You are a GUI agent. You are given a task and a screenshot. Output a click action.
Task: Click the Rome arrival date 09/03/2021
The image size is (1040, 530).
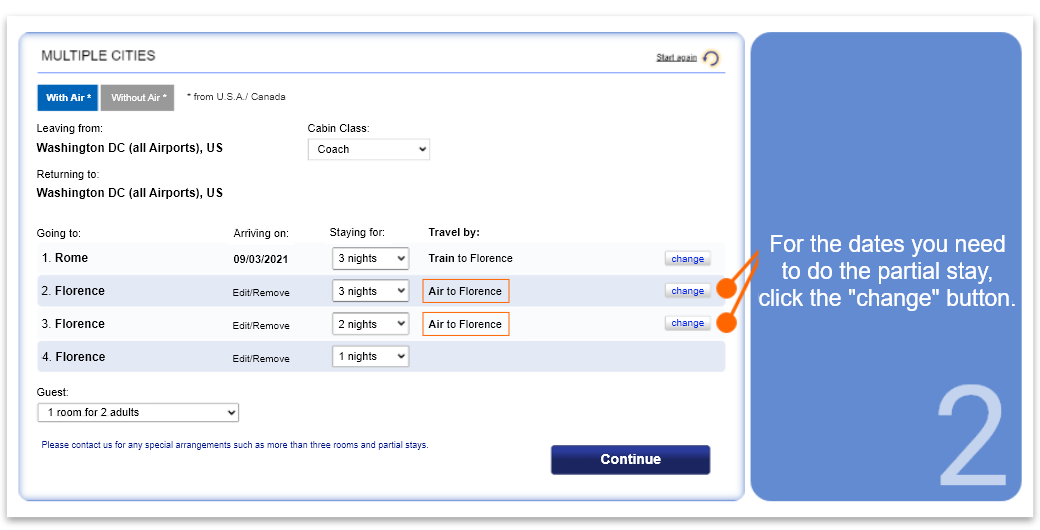point(261,259)
